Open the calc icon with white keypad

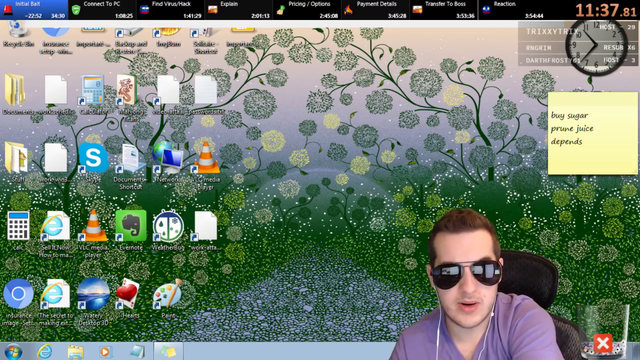18,229
